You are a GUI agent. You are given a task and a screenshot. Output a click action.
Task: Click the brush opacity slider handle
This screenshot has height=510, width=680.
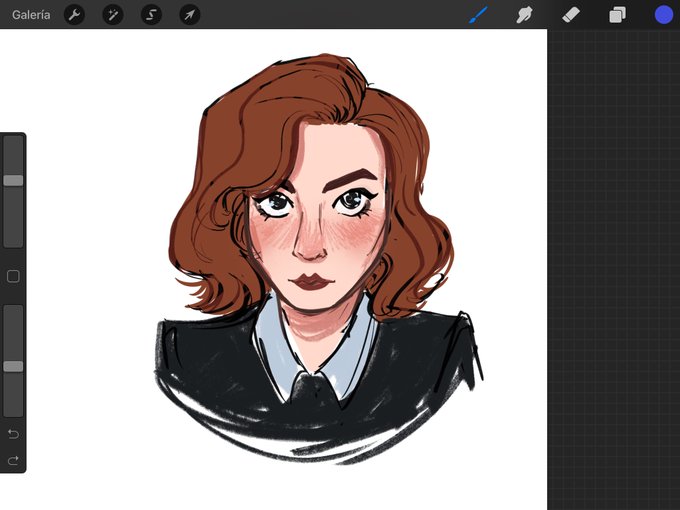pos(13,366)
